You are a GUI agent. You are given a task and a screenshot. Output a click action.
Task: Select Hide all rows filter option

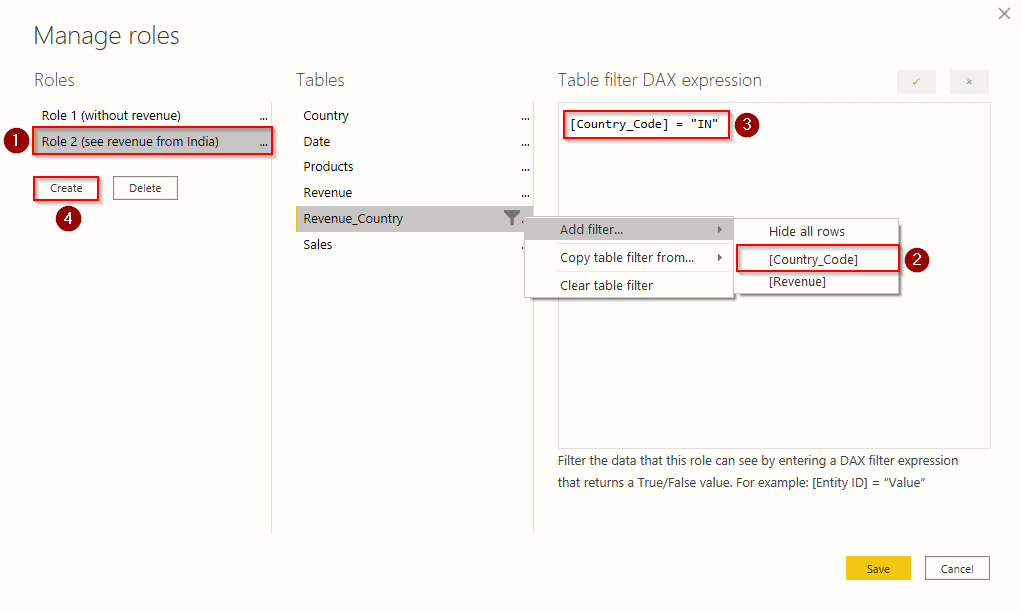point(806,232)
